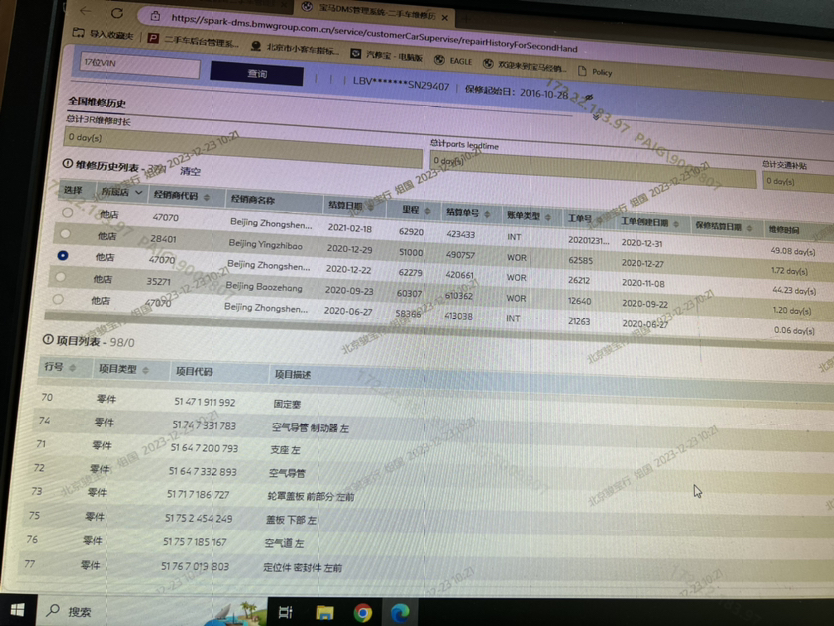Sort by 经销商代码 column

[207, 197]
